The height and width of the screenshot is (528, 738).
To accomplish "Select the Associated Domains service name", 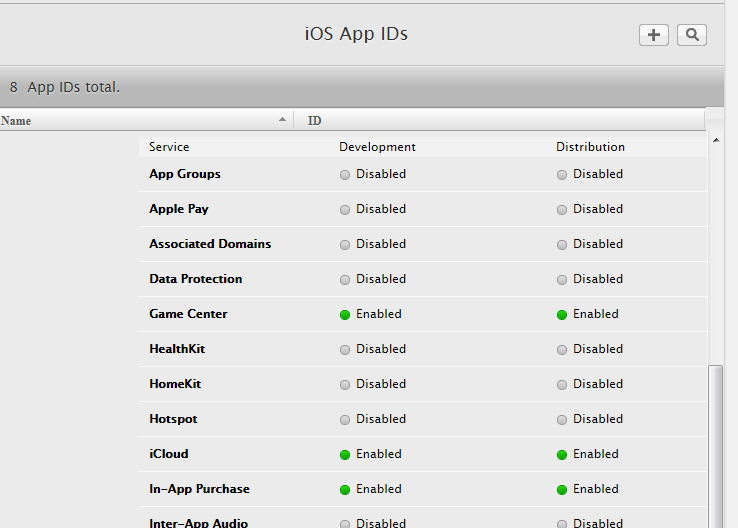I will (210, 244).
